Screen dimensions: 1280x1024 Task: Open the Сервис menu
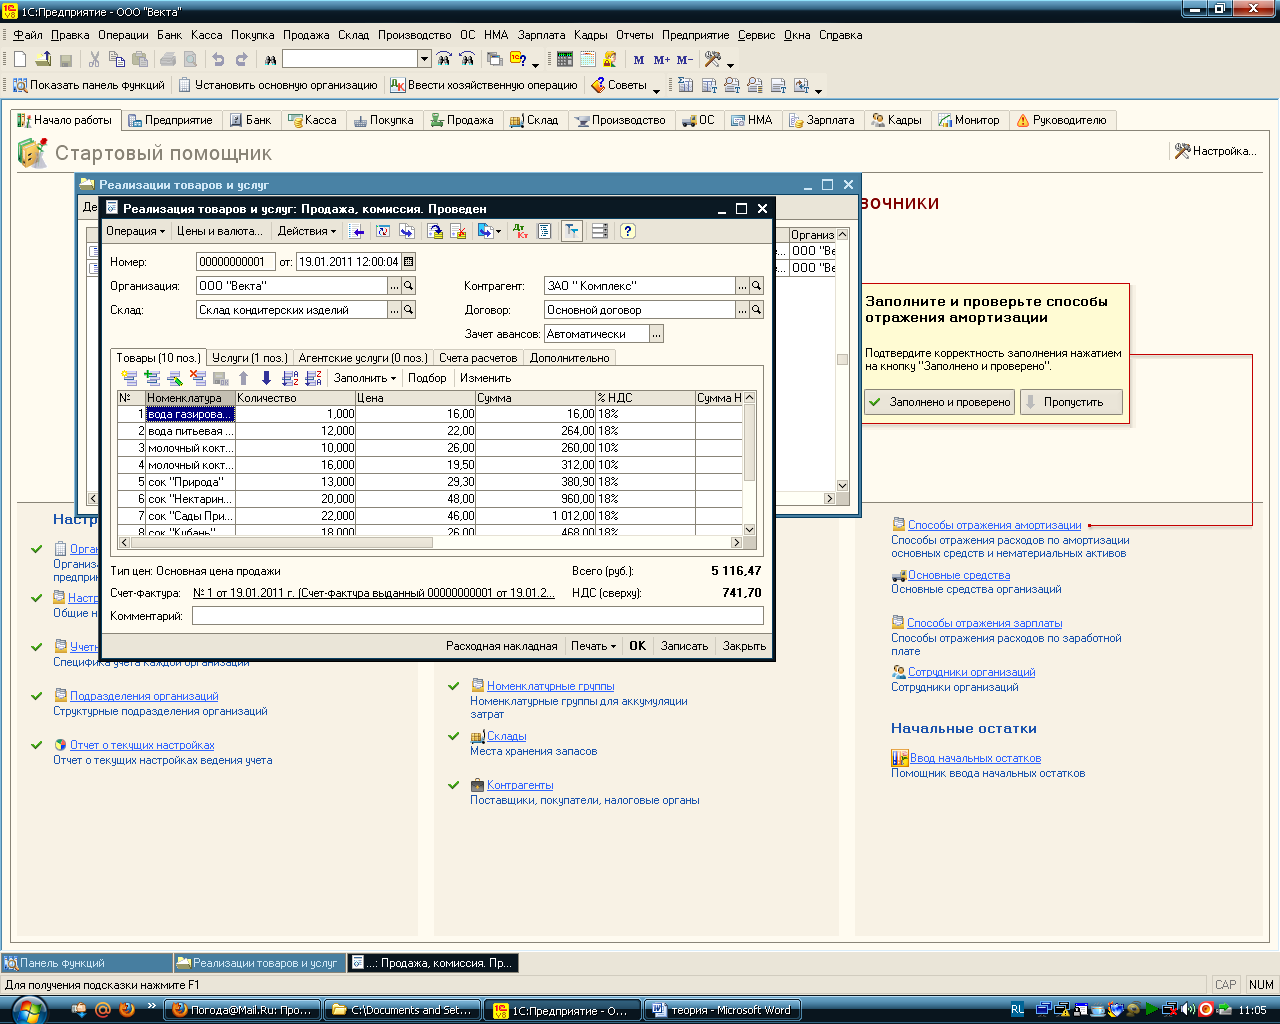pos(756,35)
